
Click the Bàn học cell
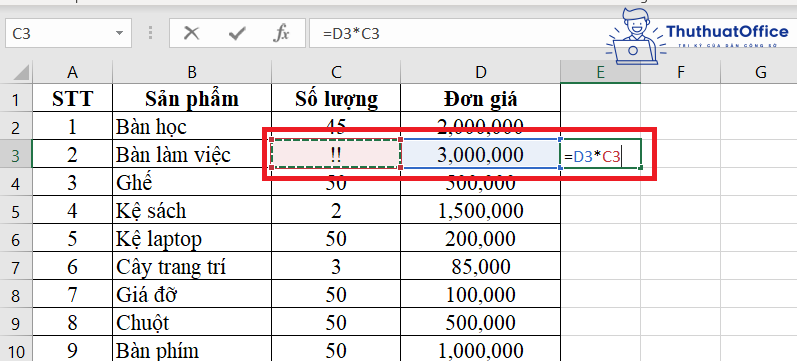[x=192, y=126]
